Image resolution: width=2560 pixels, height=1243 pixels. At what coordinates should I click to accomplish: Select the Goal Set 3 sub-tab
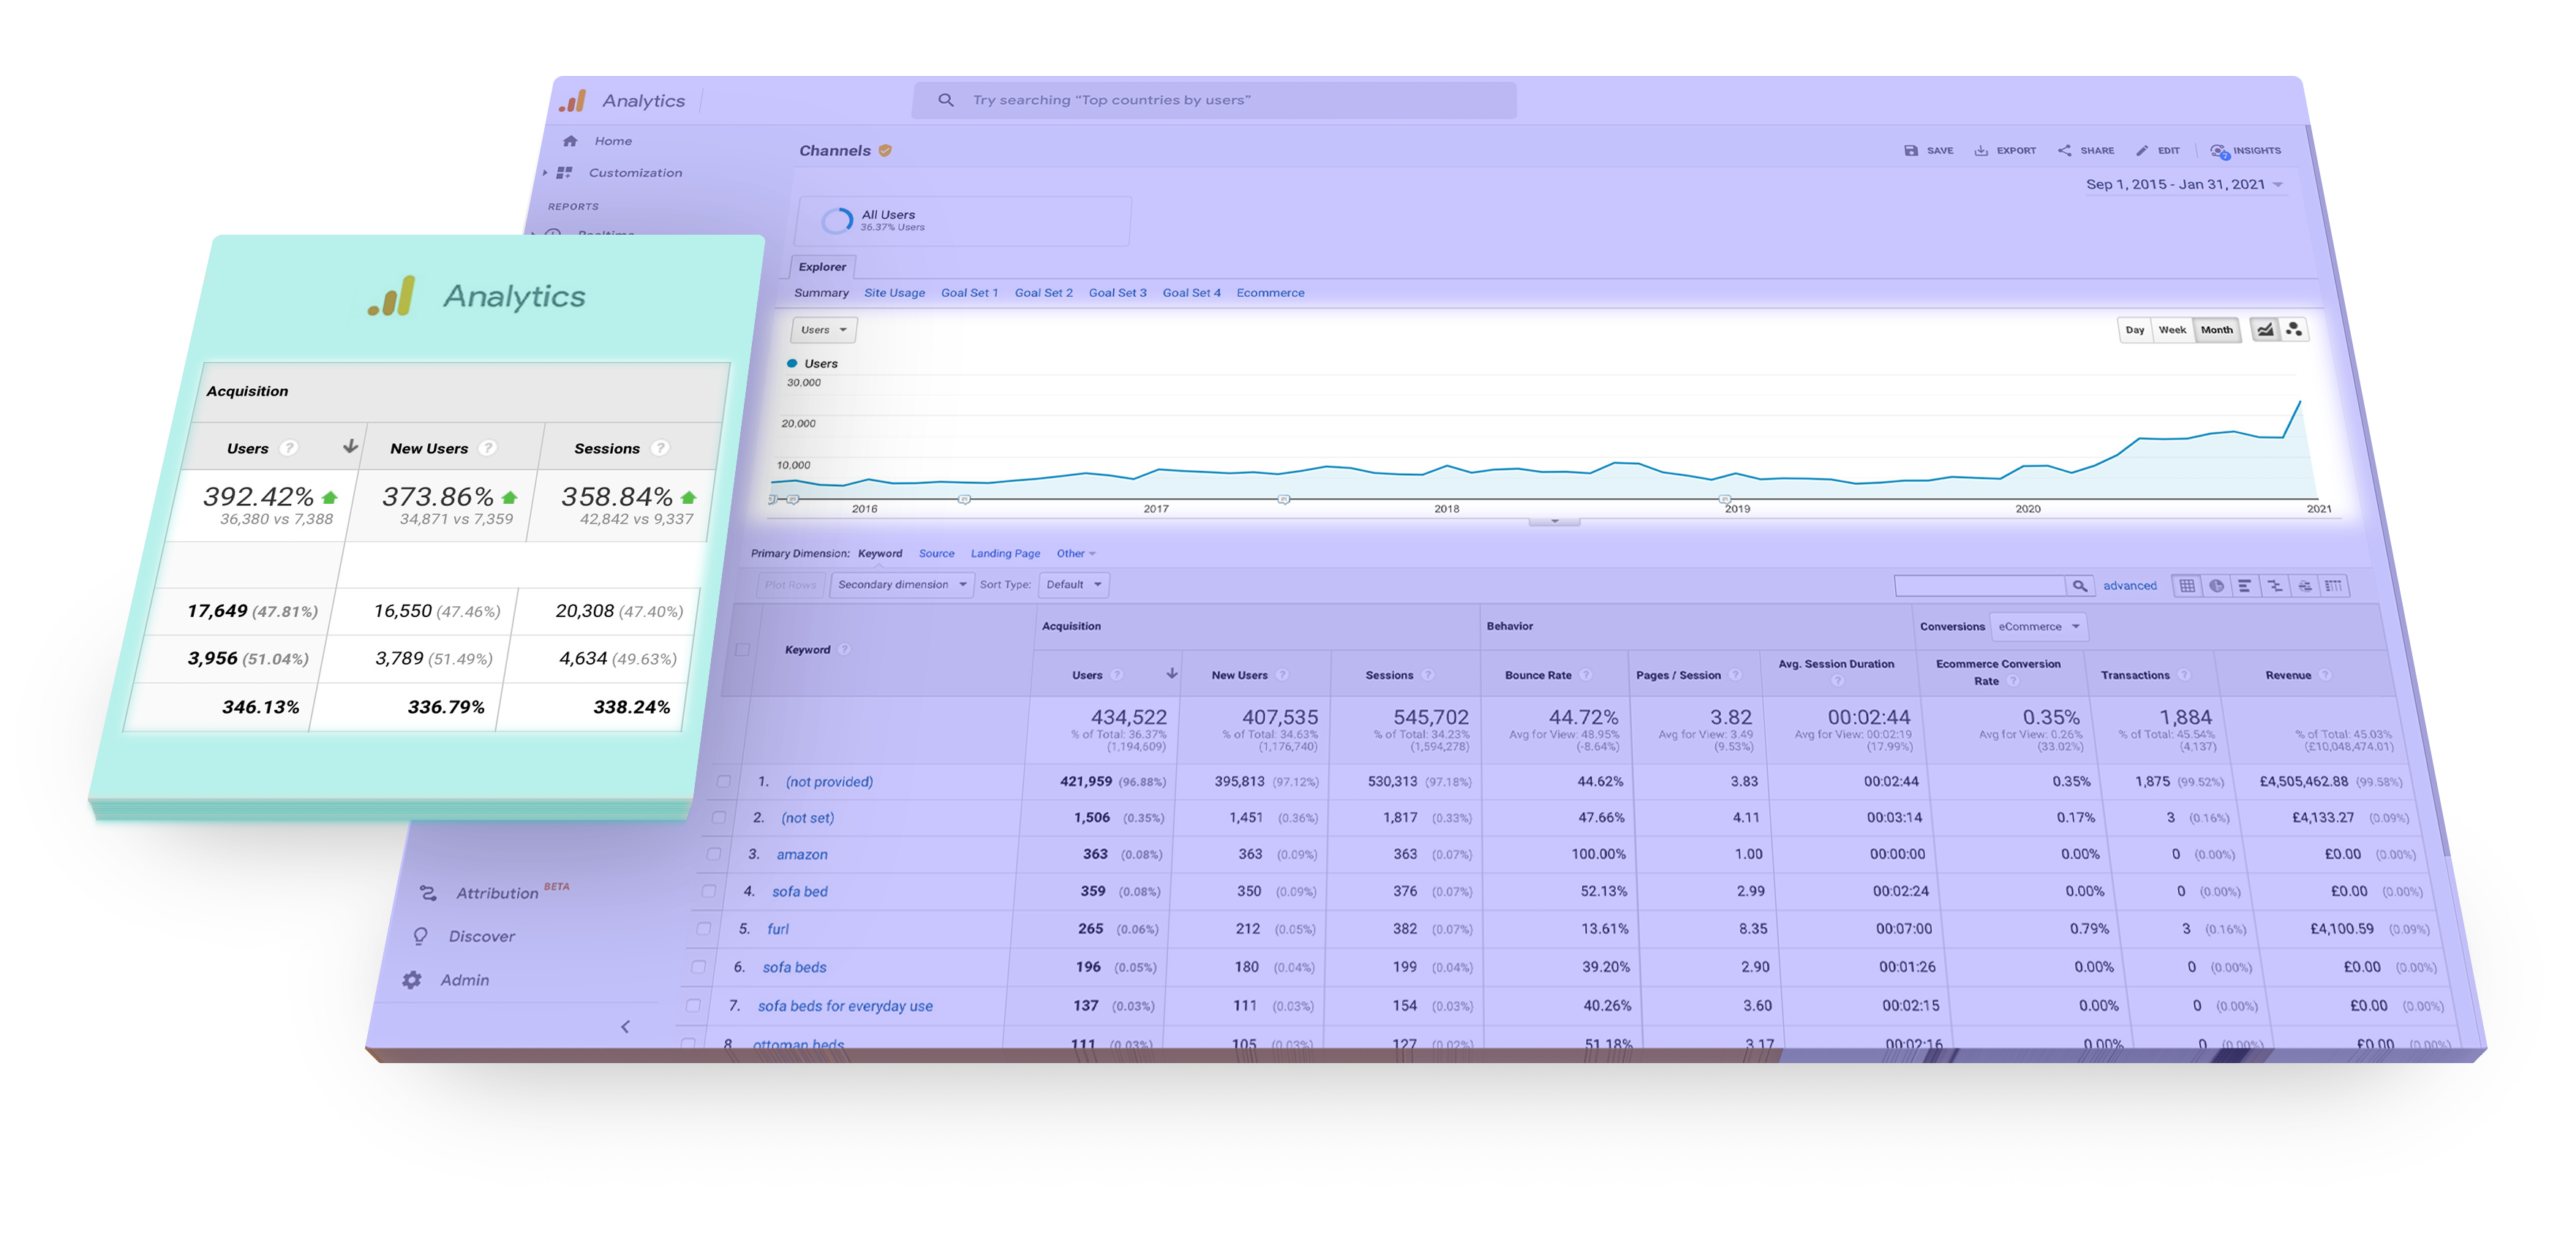pyautogui.click(x=1117, y=293)
